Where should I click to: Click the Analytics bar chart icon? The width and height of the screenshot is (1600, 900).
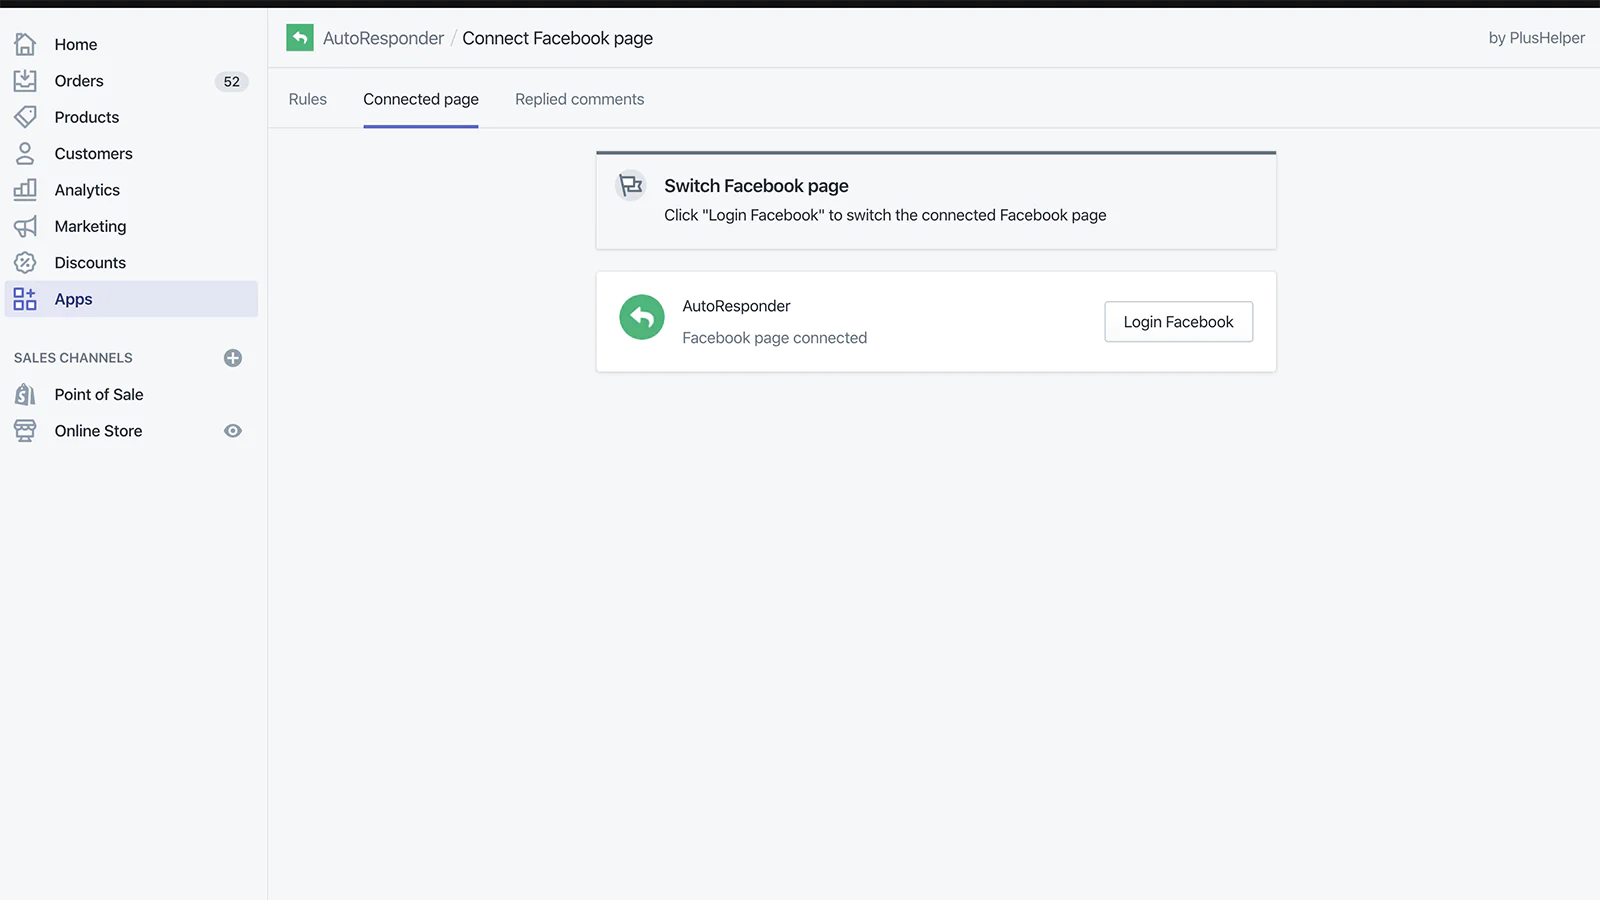[x=25, y=189]
